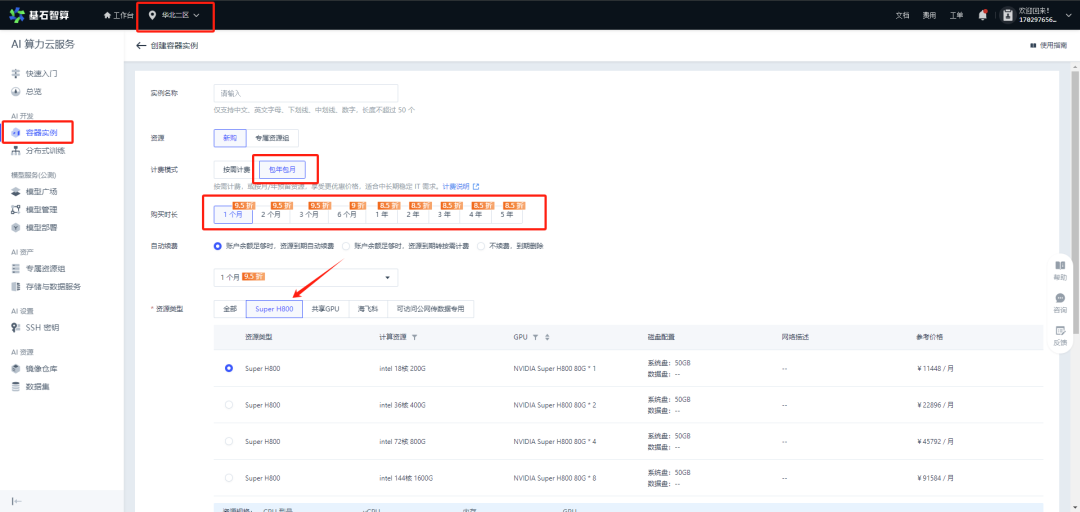
Task: Click the 模型广场 sidebar icon
Action: click(16, 192)
